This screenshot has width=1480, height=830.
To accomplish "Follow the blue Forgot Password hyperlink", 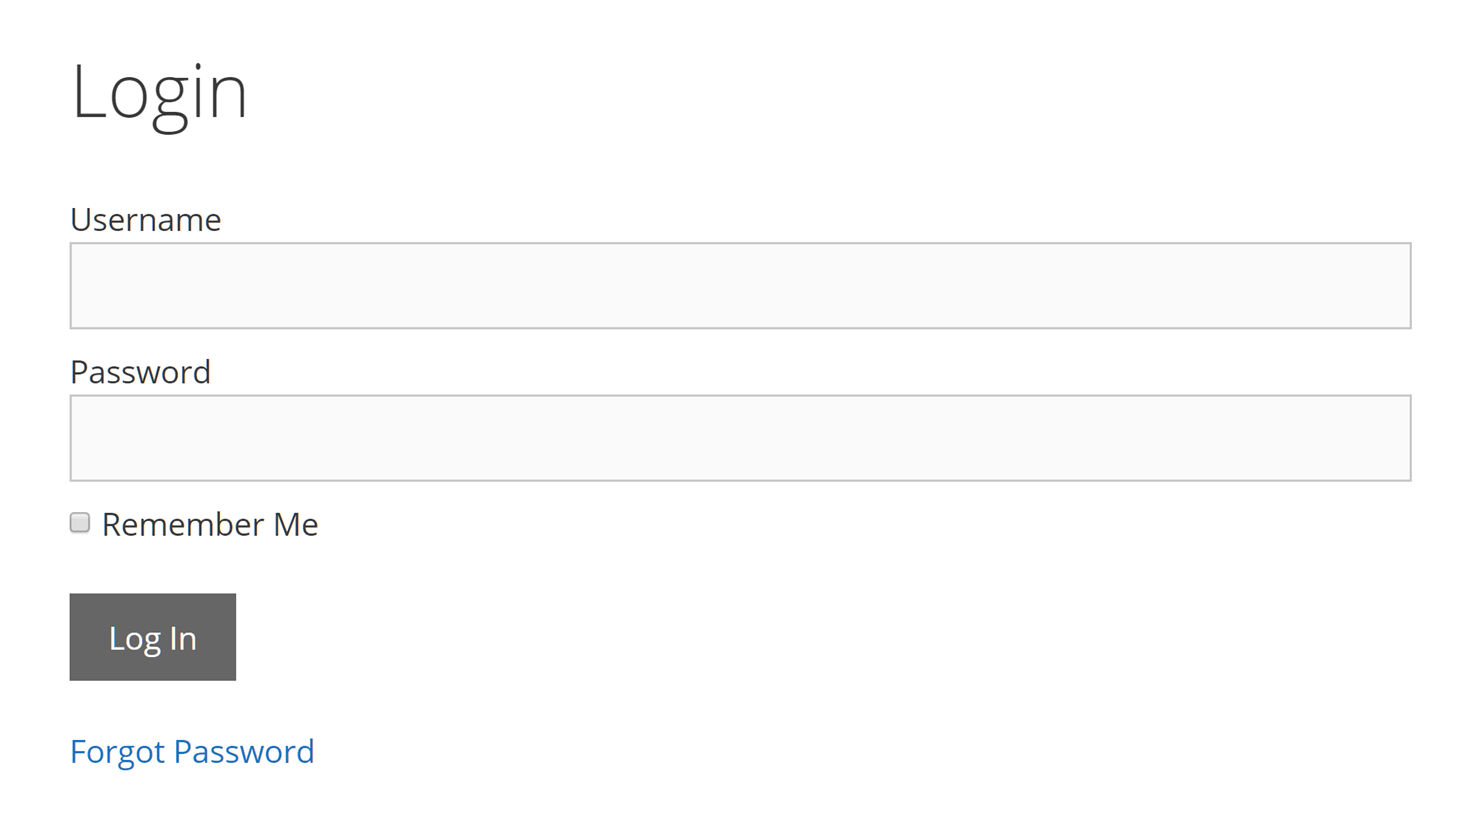I will (x=192, y=751).
